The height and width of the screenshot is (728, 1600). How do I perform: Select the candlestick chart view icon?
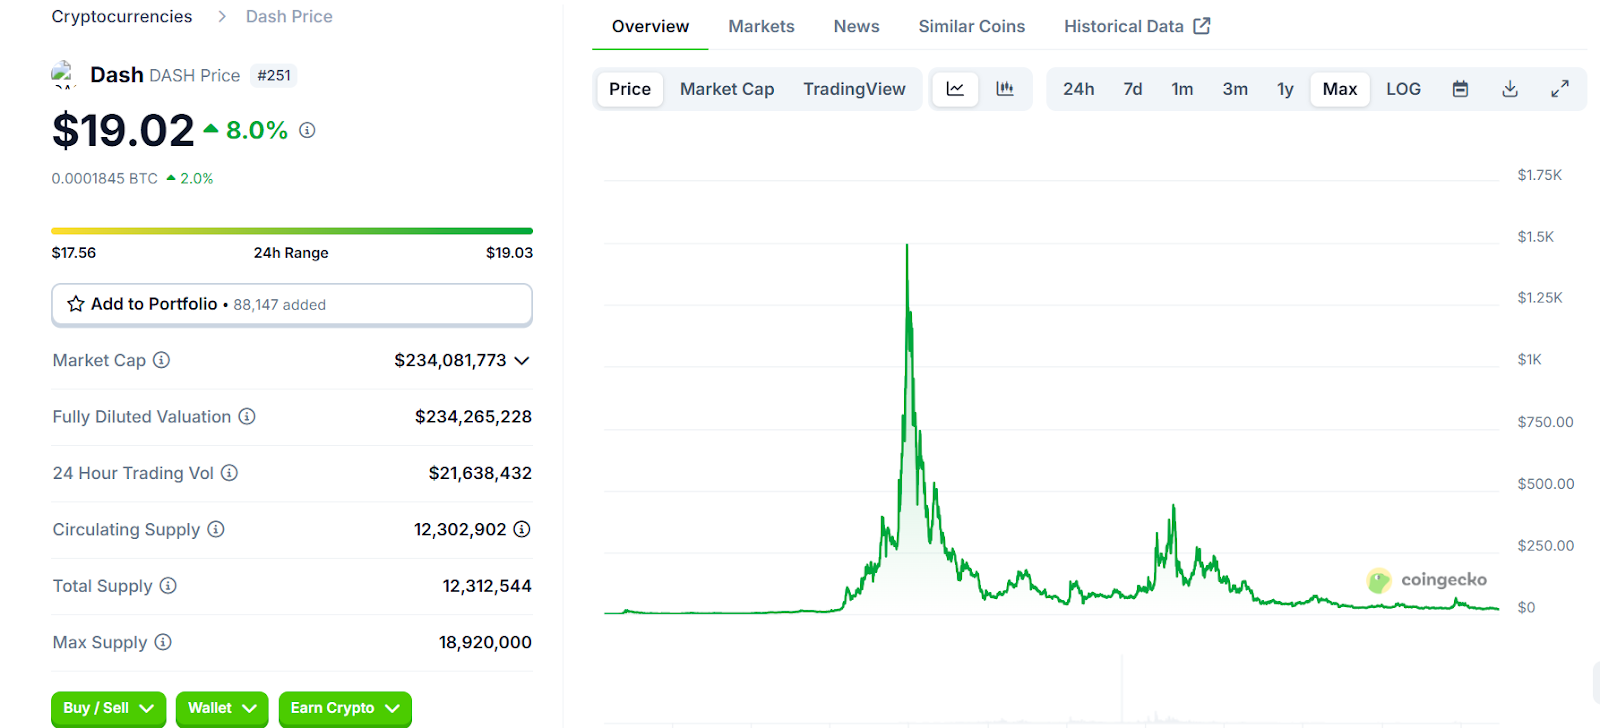tap(1005, 89)
